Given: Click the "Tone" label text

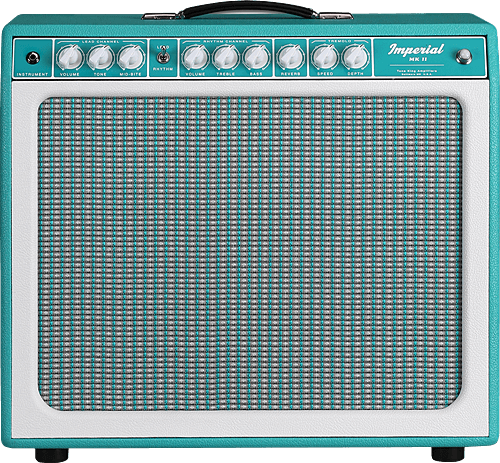Looking at the screenshot, I should tap(100, 74).
